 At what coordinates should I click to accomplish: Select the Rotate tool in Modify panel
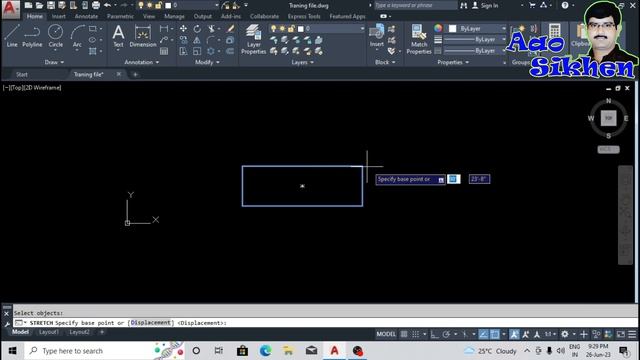coord(197,29)
